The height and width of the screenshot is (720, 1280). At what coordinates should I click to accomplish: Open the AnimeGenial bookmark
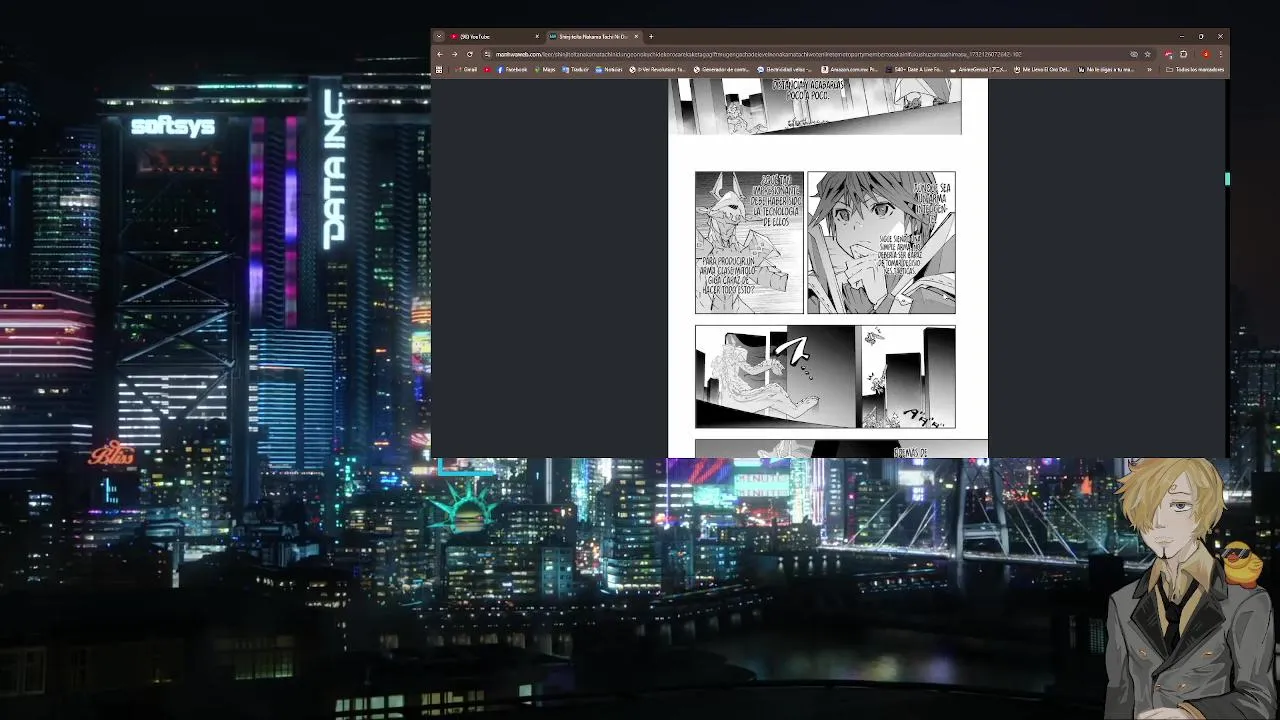[x=978, y=70]
